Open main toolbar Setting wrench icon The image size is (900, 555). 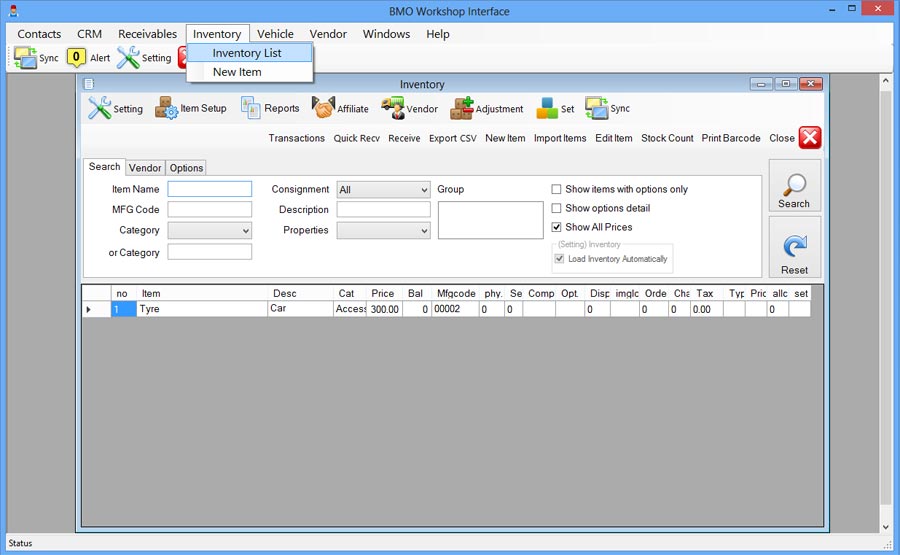click(128, 57)
